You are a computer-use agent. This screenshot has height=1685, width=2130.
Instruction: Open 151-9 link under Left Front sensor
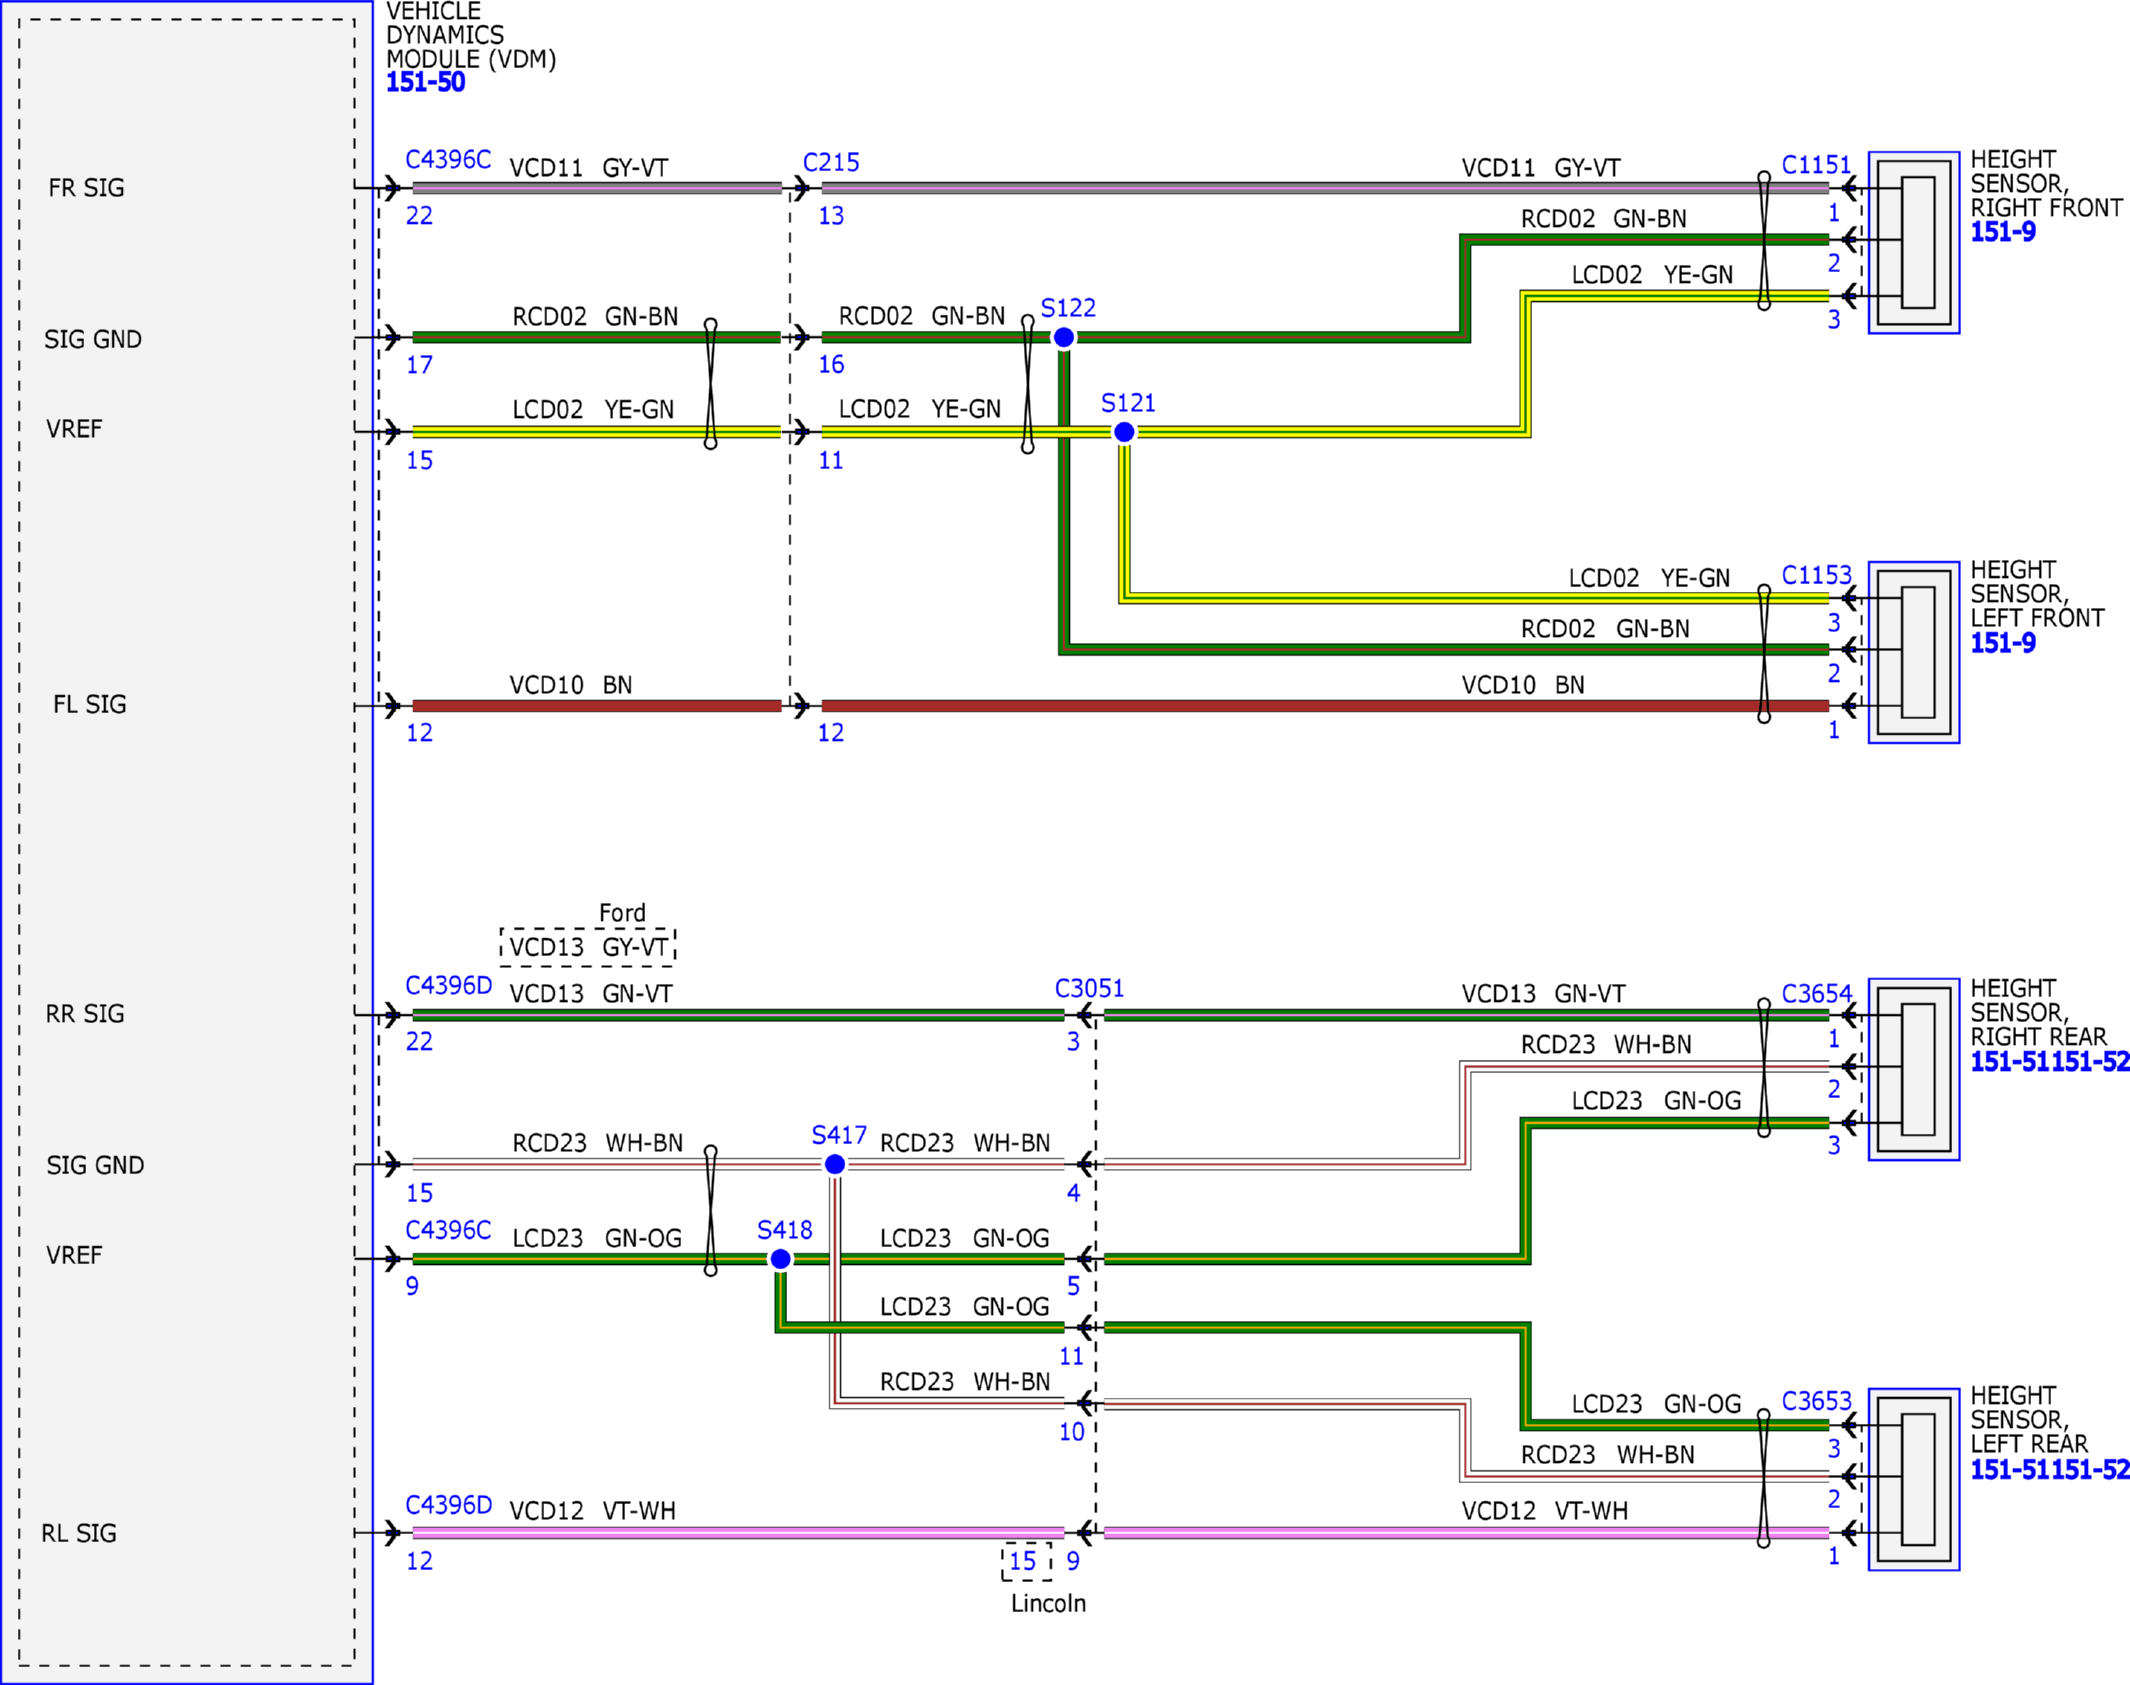tap(2003, 643)
